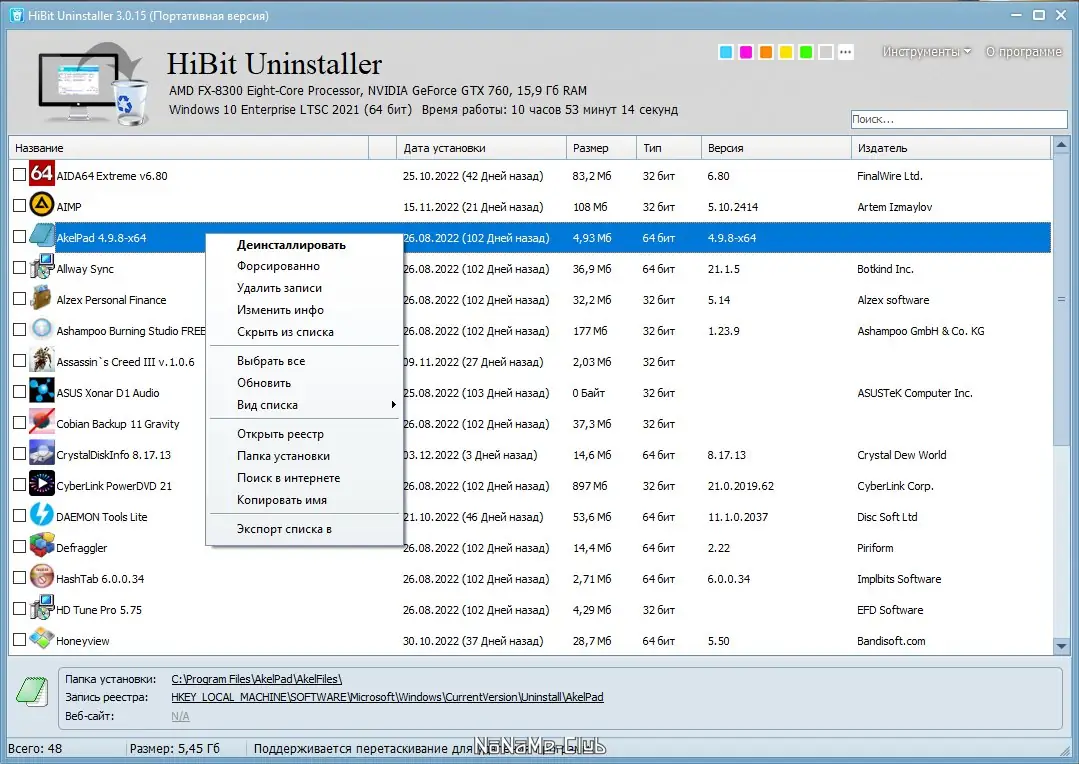Click the Ashampoo Burning Studio disc icon
The height and width of the screenshot is (764, 1079).
point(41,329)
